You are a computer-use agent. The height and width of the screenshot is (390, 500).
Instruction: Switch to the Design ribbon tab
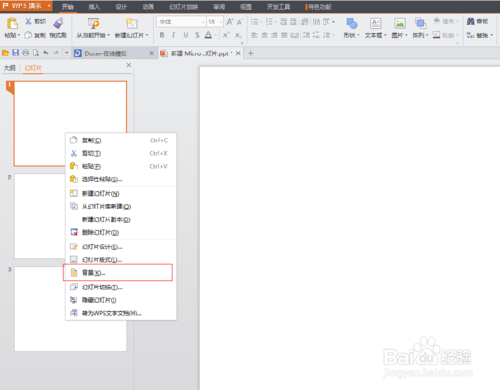pyautogui.click(x=121, y=7)
